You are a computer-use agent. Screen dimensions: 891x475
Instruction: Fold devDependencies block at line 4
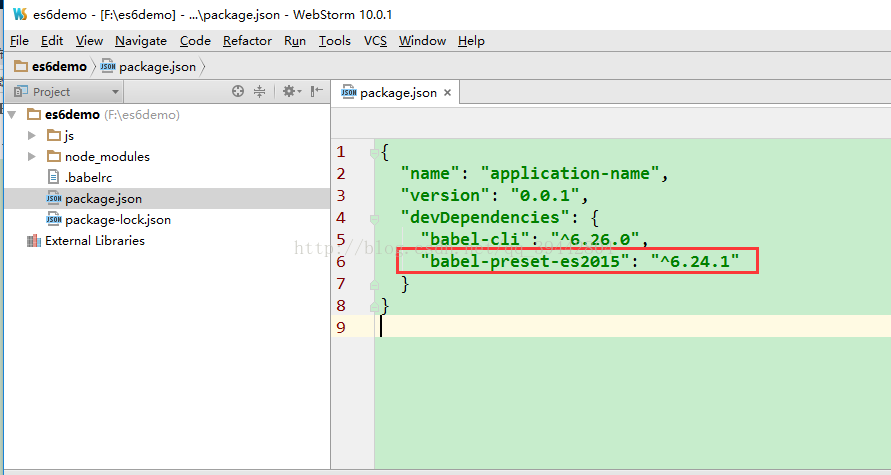(x=374, y=219)
